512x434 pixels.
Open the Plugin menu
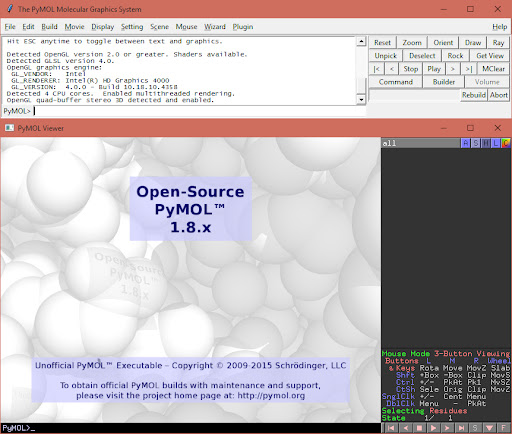click(243, 27)
